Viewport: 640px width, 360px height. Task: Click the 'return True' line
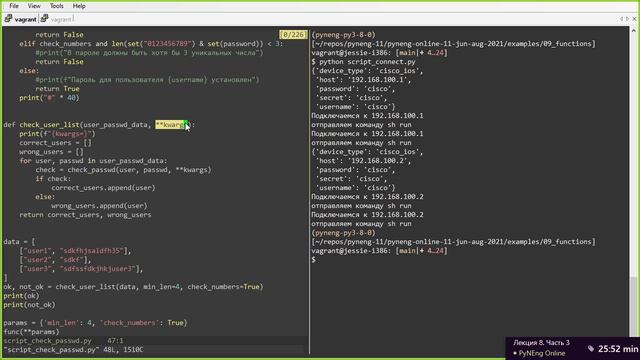click(58, 89)
